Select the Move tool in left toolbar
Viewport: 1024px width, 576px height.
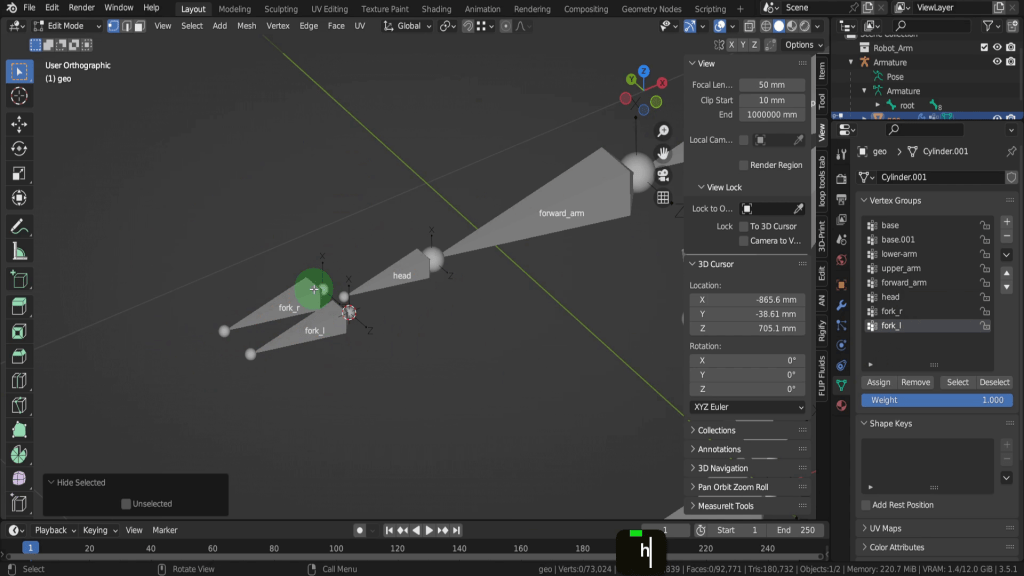(18, 124)
